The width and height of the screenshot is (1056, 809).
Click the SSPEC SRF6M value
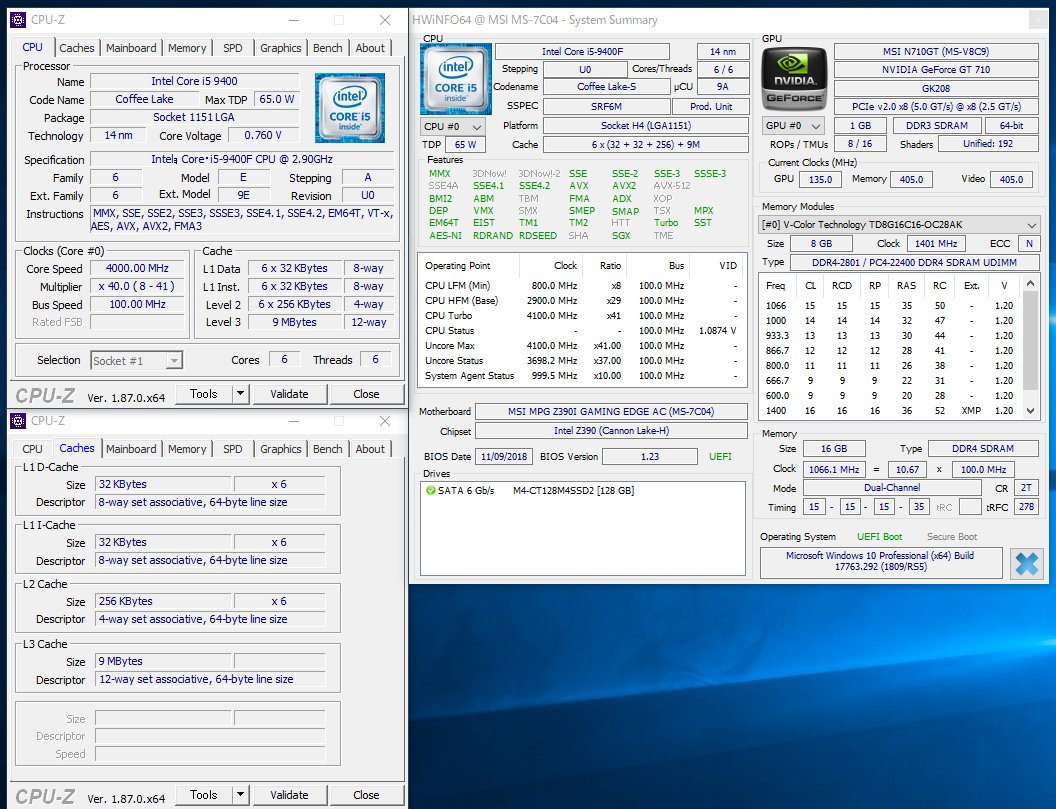[x=606, y=106]
